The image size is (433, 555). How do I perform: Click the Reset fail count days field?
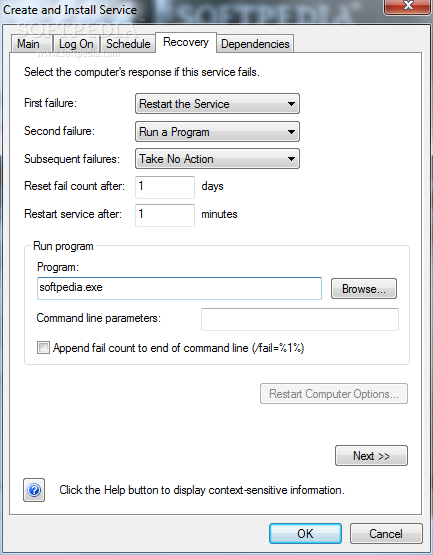(165, 187)
